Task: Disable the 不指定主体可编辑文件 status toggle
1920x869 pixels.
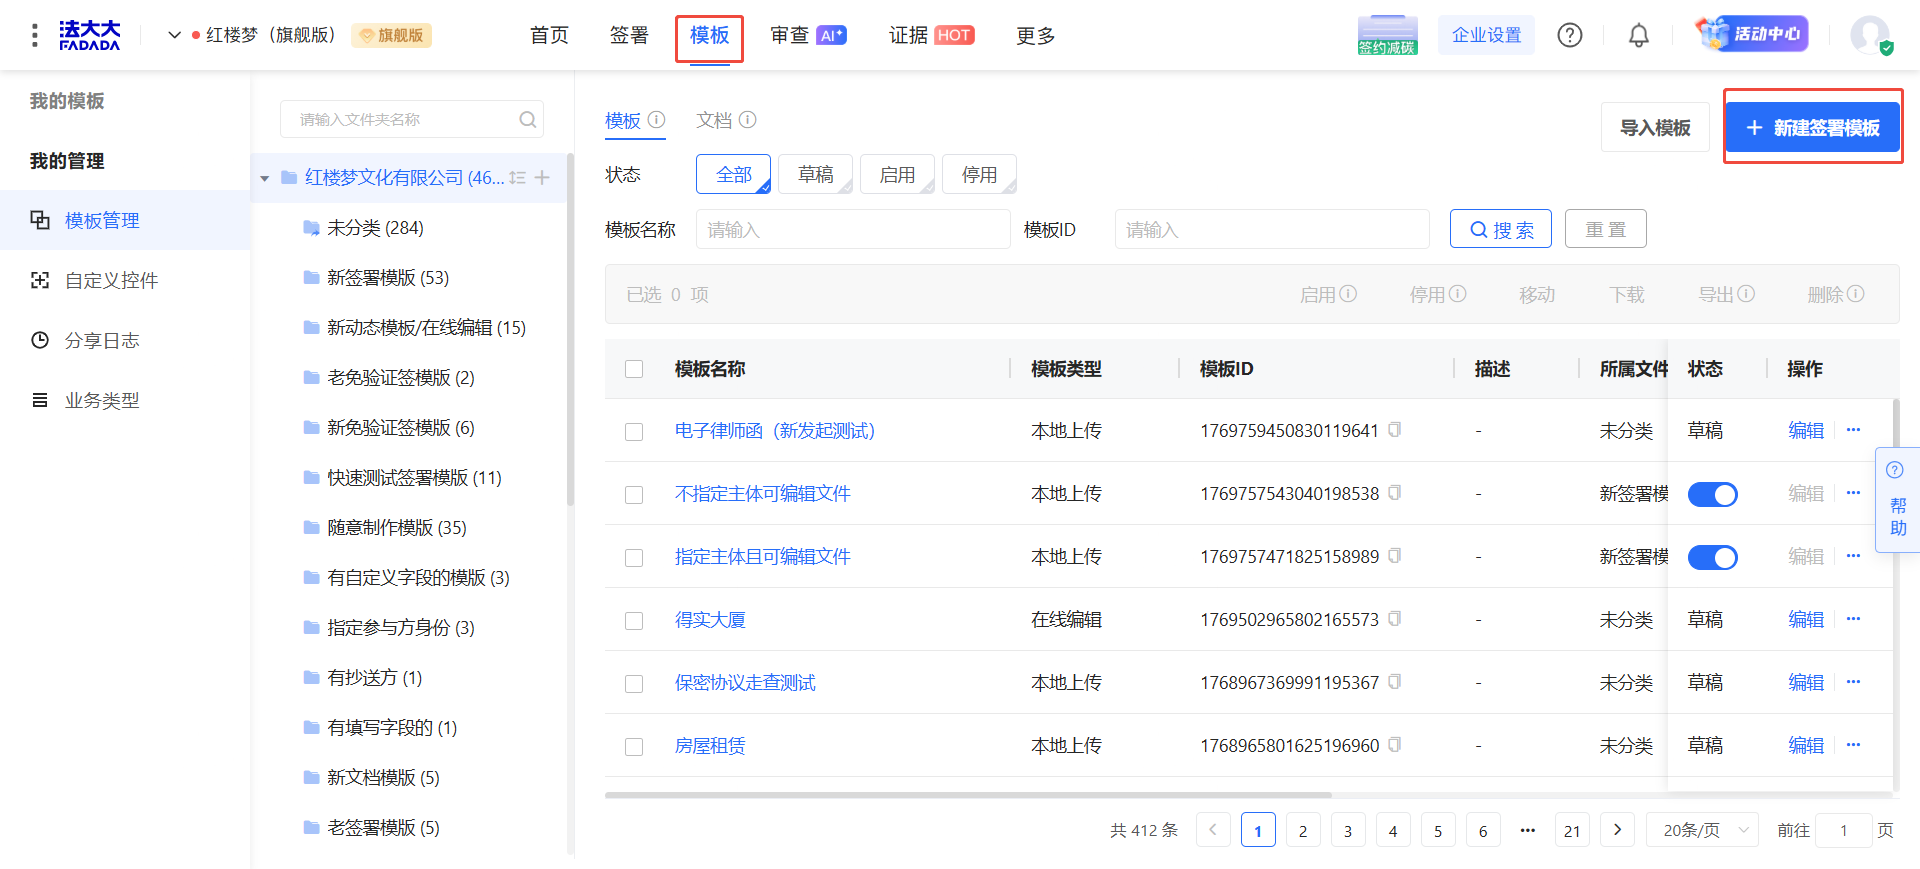Action: (1712, 494)
